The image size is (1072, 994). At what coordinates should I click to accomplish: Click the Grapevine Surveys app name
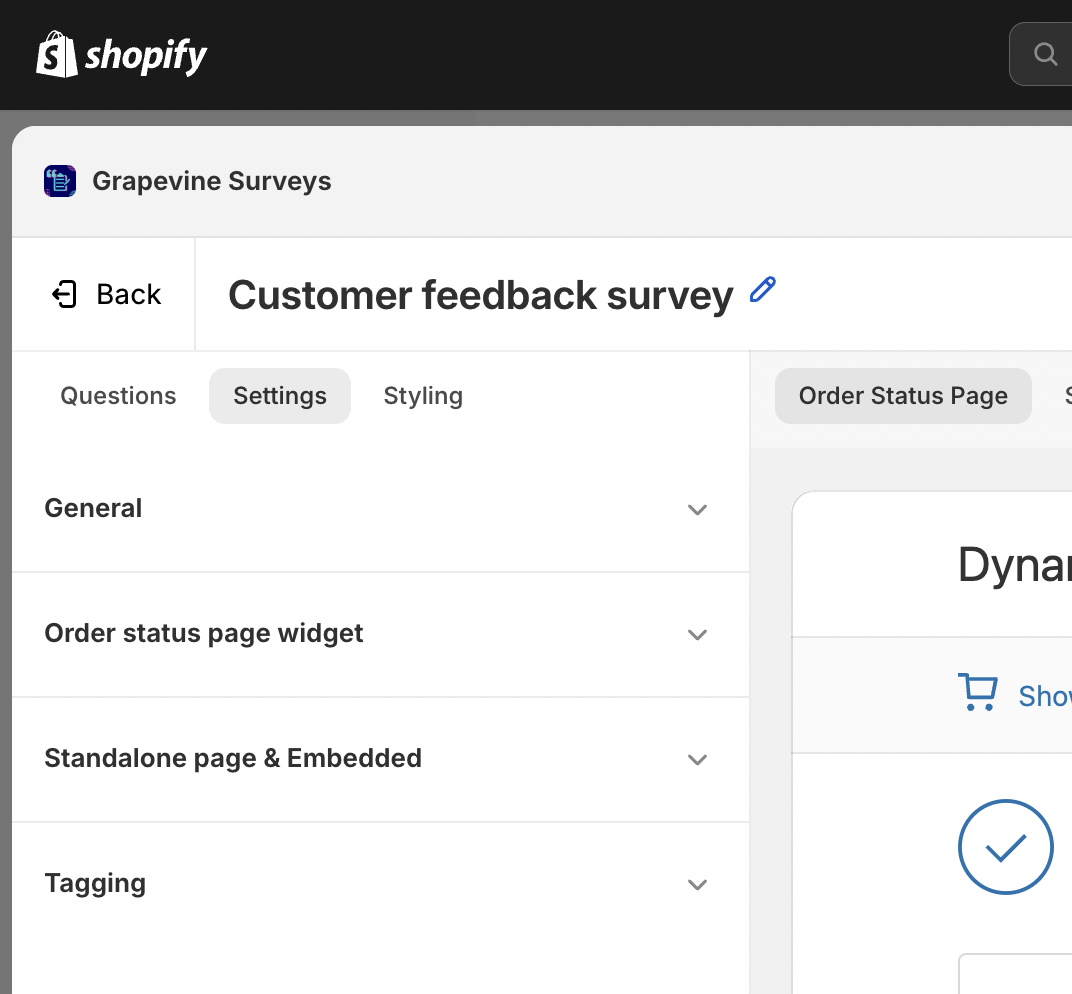[x=212, y=181]
